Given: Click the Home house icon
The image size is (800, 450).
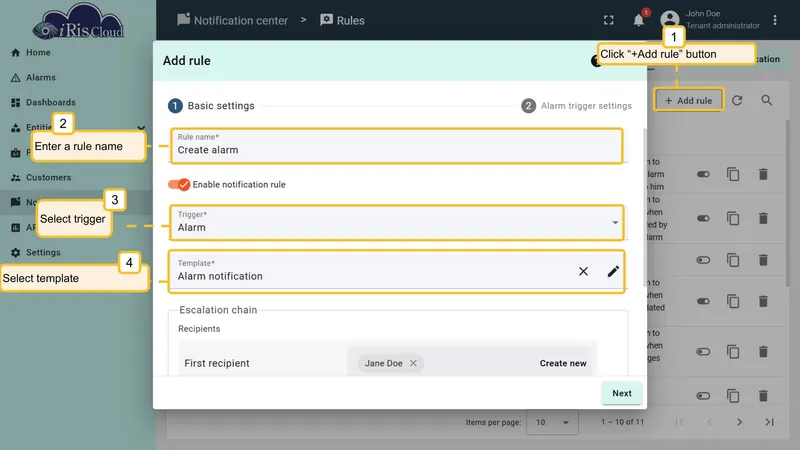Looking at the screenshot, I should 15,53.
